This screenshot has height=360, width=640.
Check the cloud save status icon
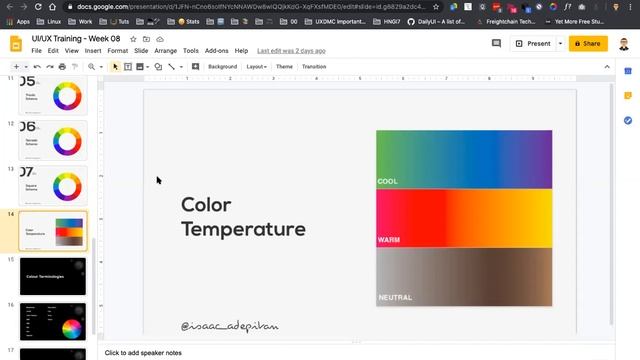click(160, 39)
